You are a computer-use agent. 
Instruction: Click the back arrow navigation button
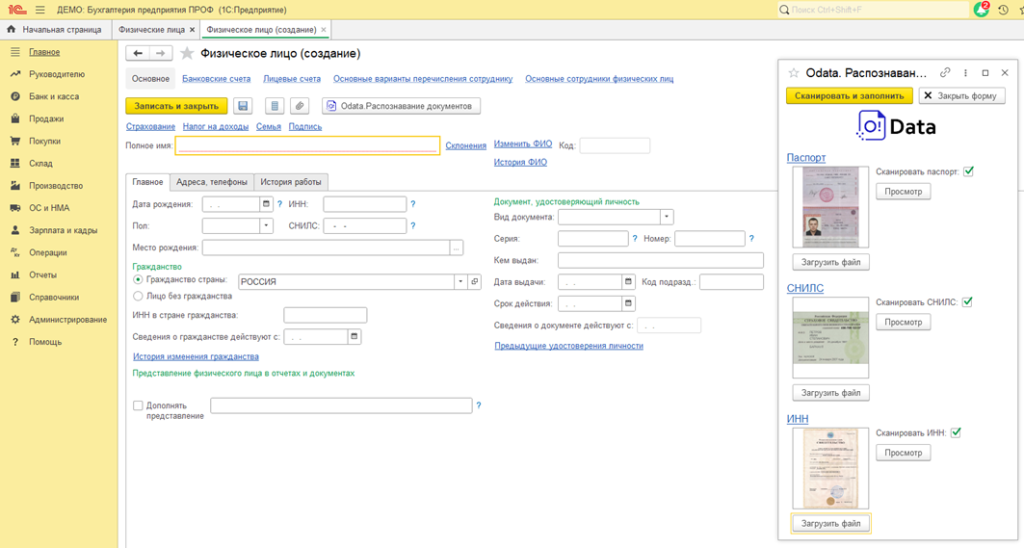(138, 54)
